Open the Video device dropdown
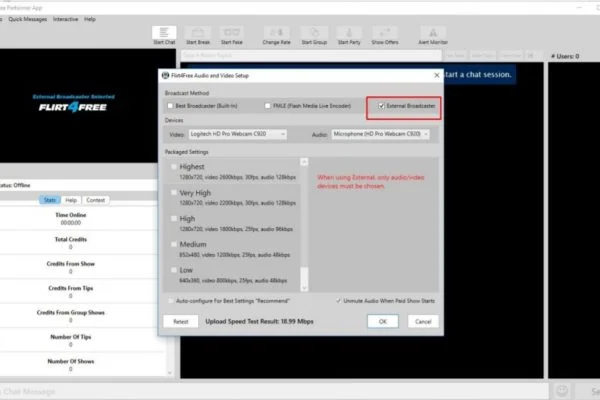Viewport: 600px width, 400px height. pyautogui.click(x=237, y=134)
